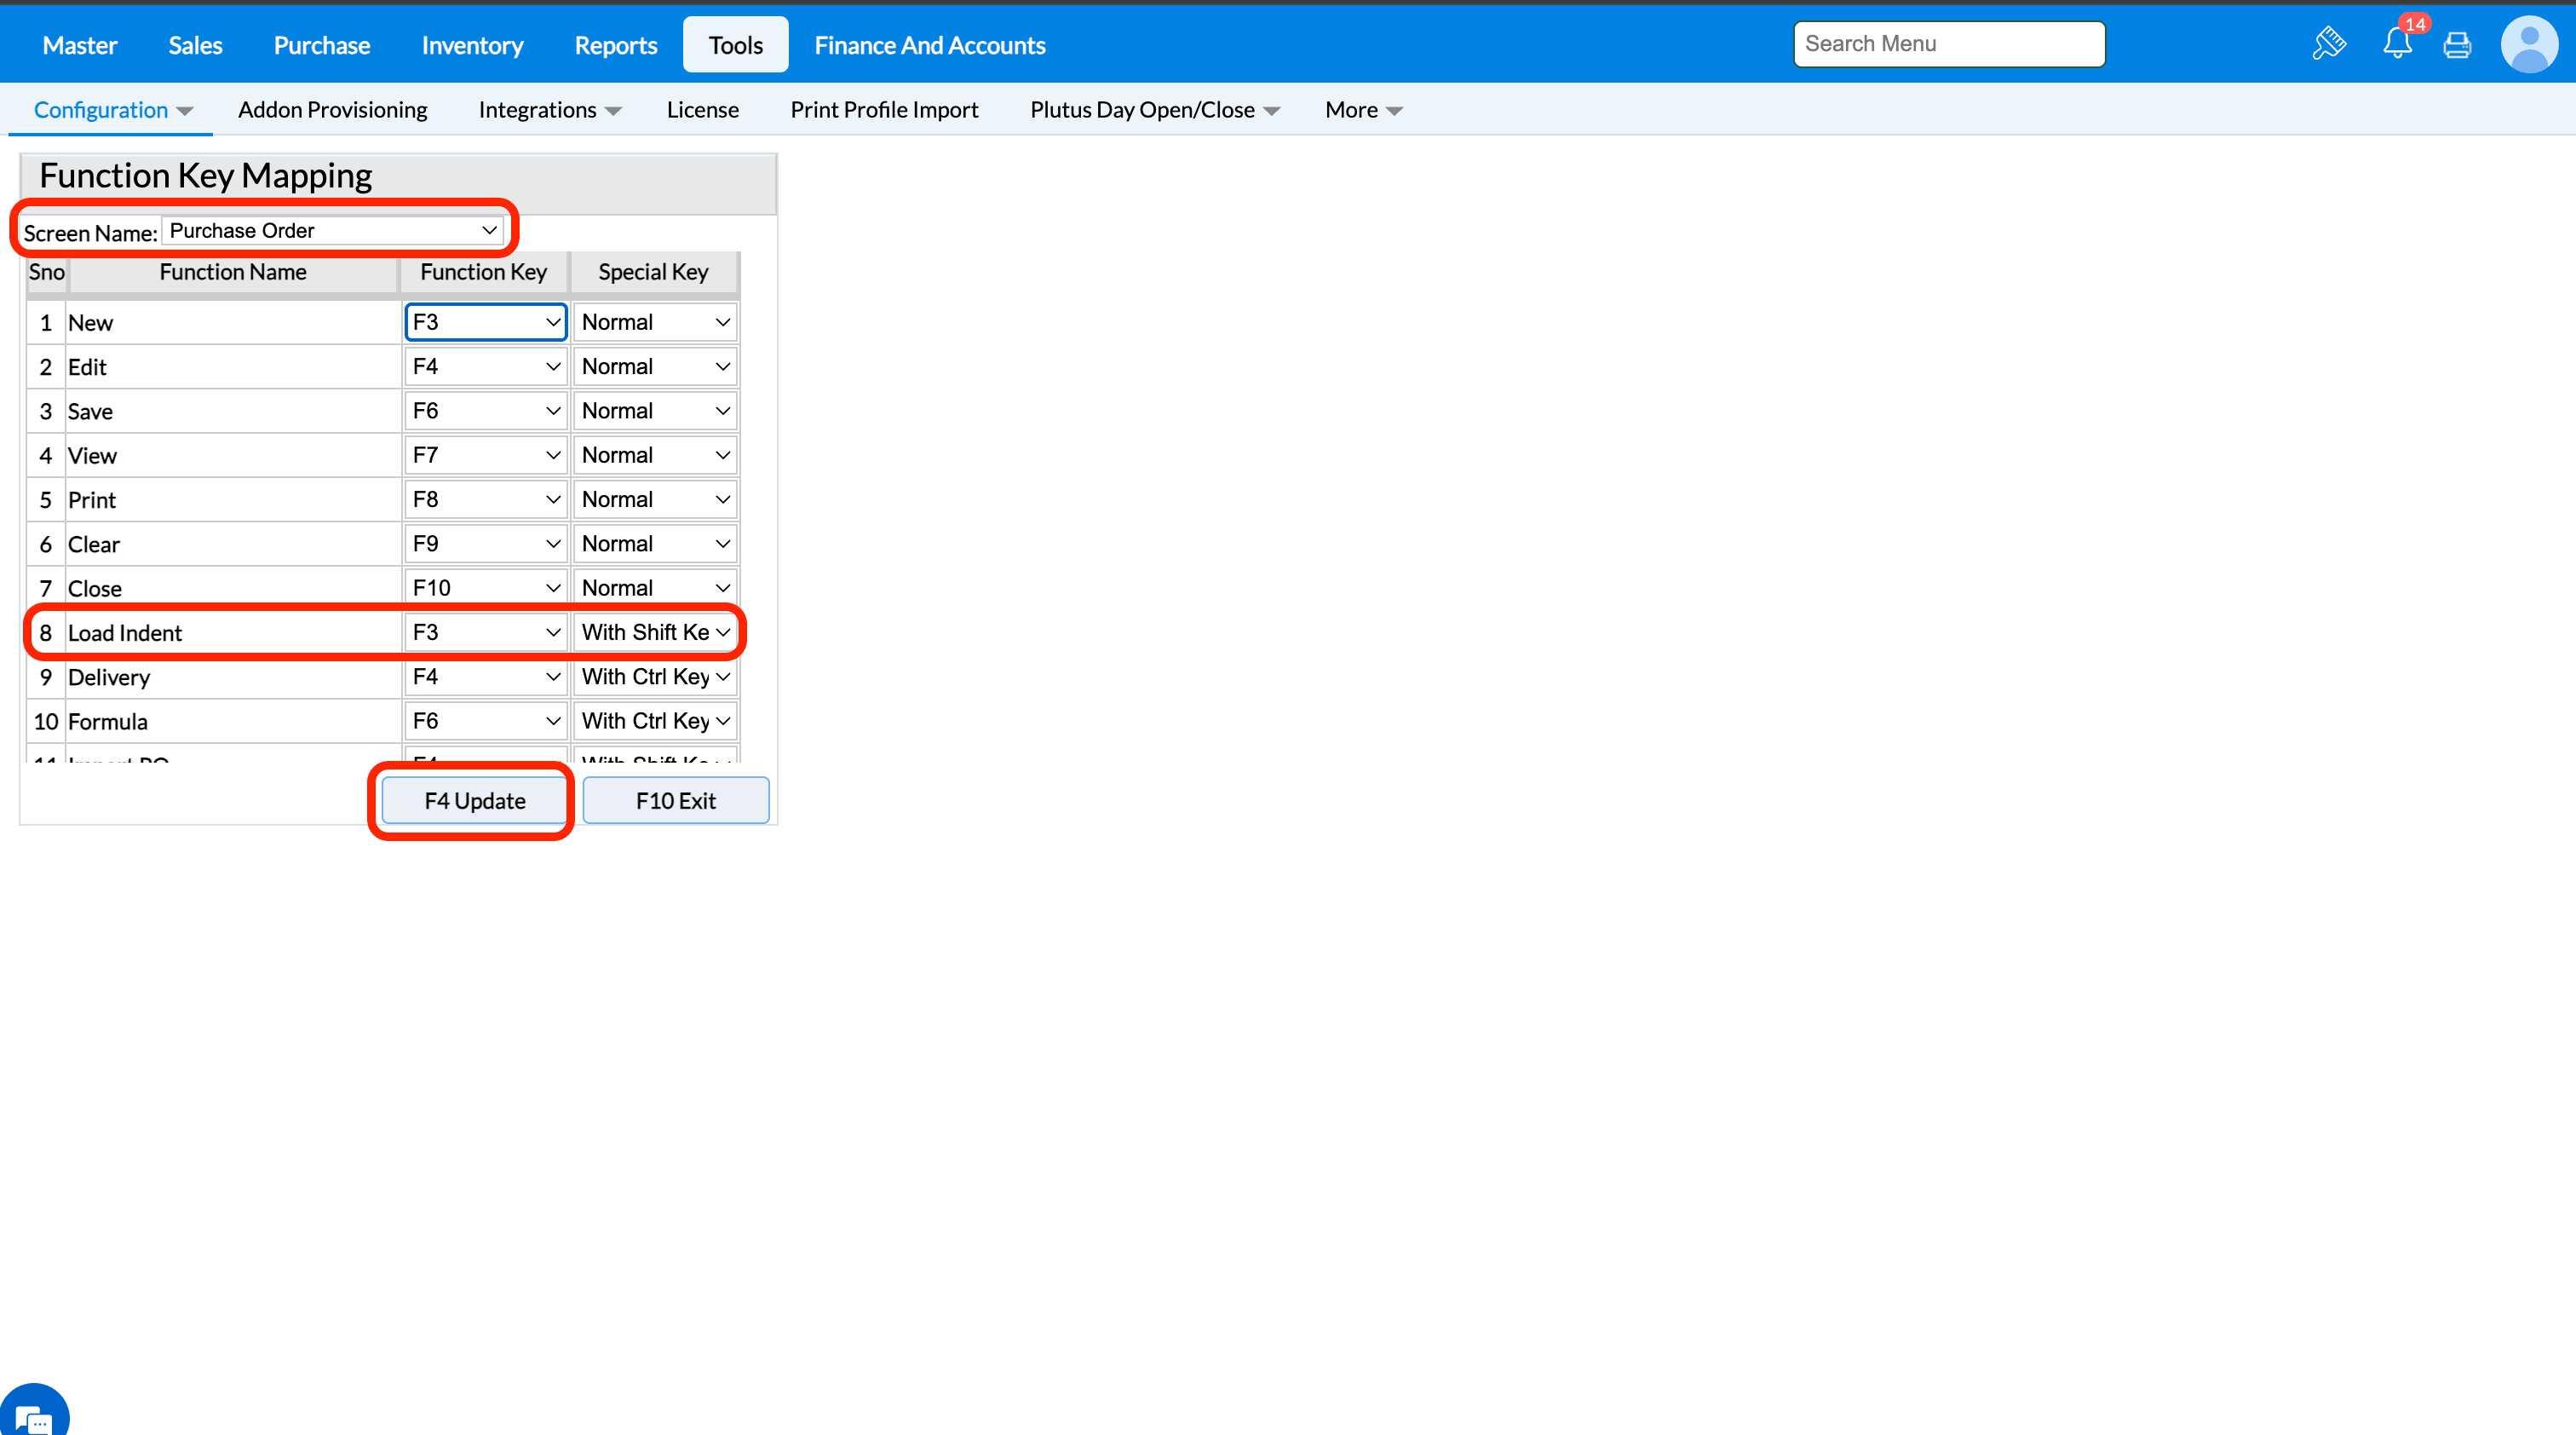Open Special Key dropdown for Load Indent
This screenshot has width=2576, height=1435.
[x=655, y=633]
